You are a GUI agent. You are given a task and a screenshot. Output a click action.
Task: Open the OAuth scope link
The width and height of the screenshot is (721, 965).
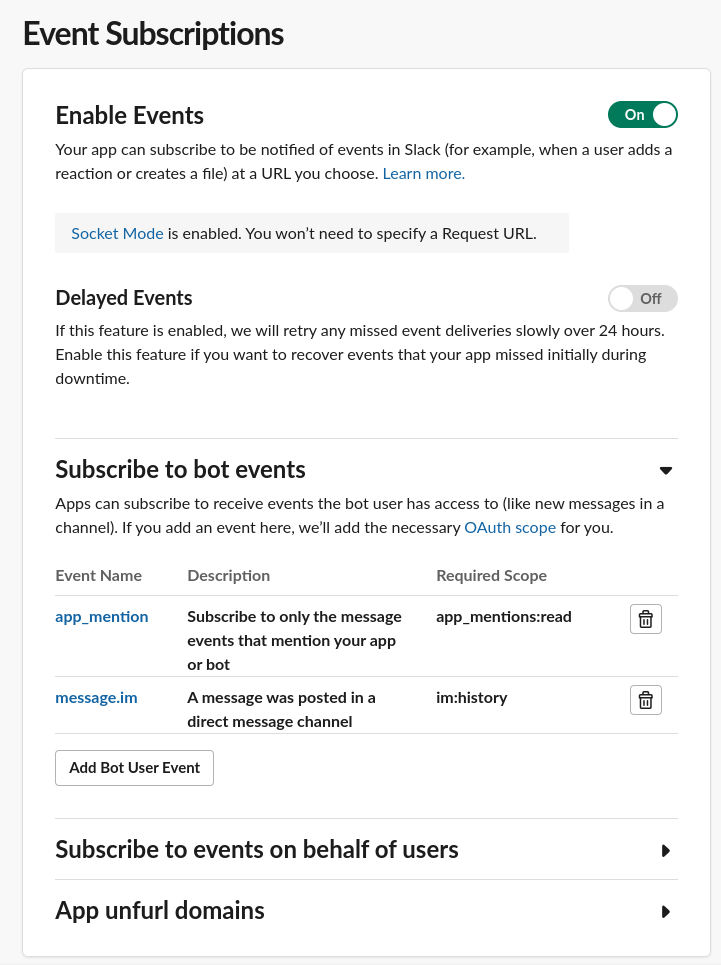[510, 528]
